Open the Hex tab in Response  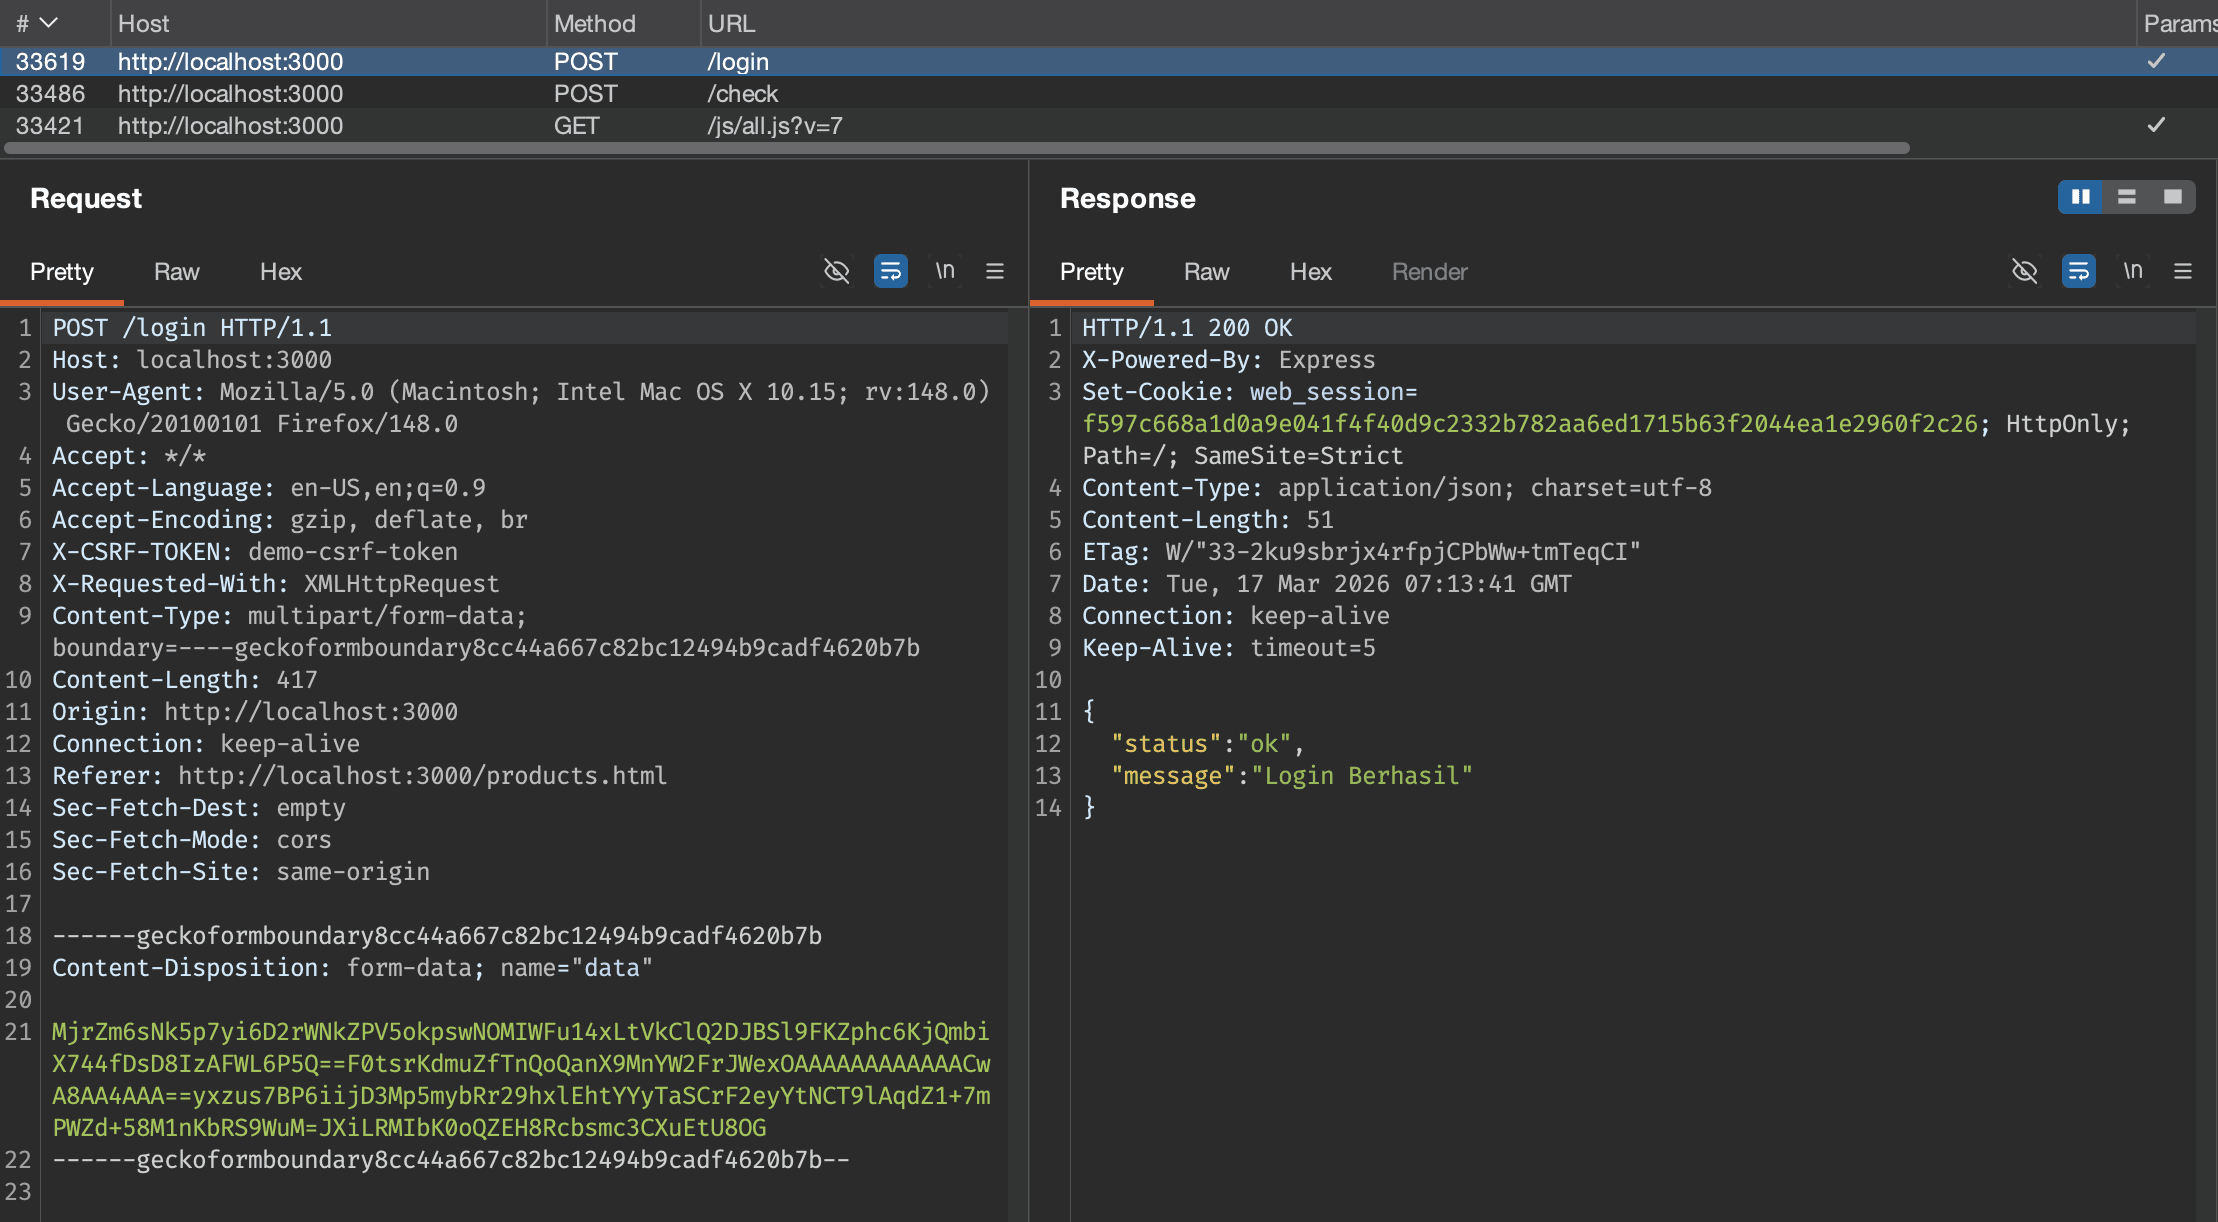click(1310, 272)
